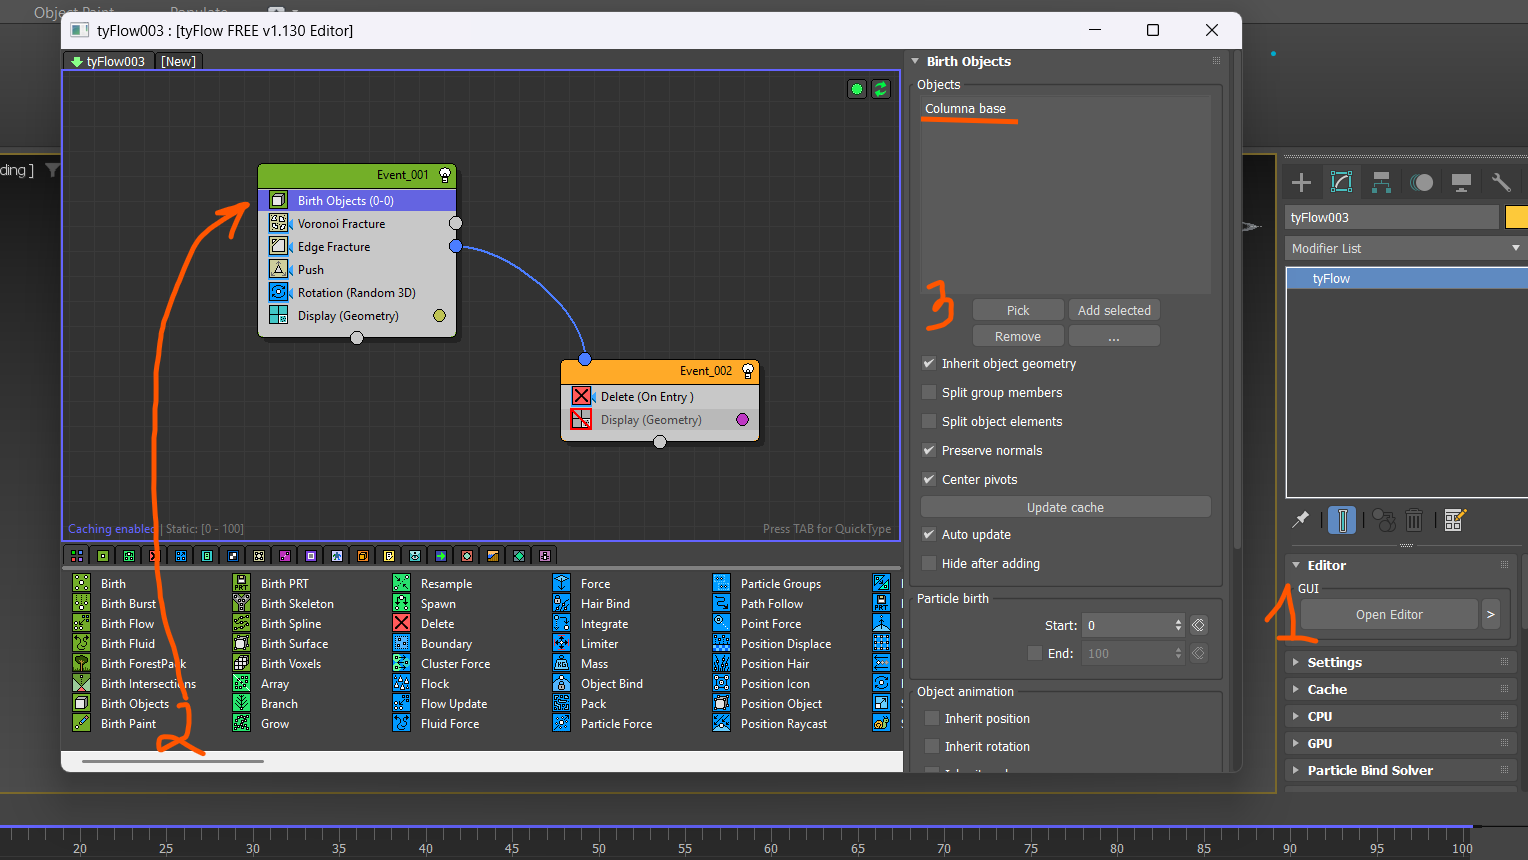
Task: Disable the Center pivots checkbox
Action: point(929,480)
